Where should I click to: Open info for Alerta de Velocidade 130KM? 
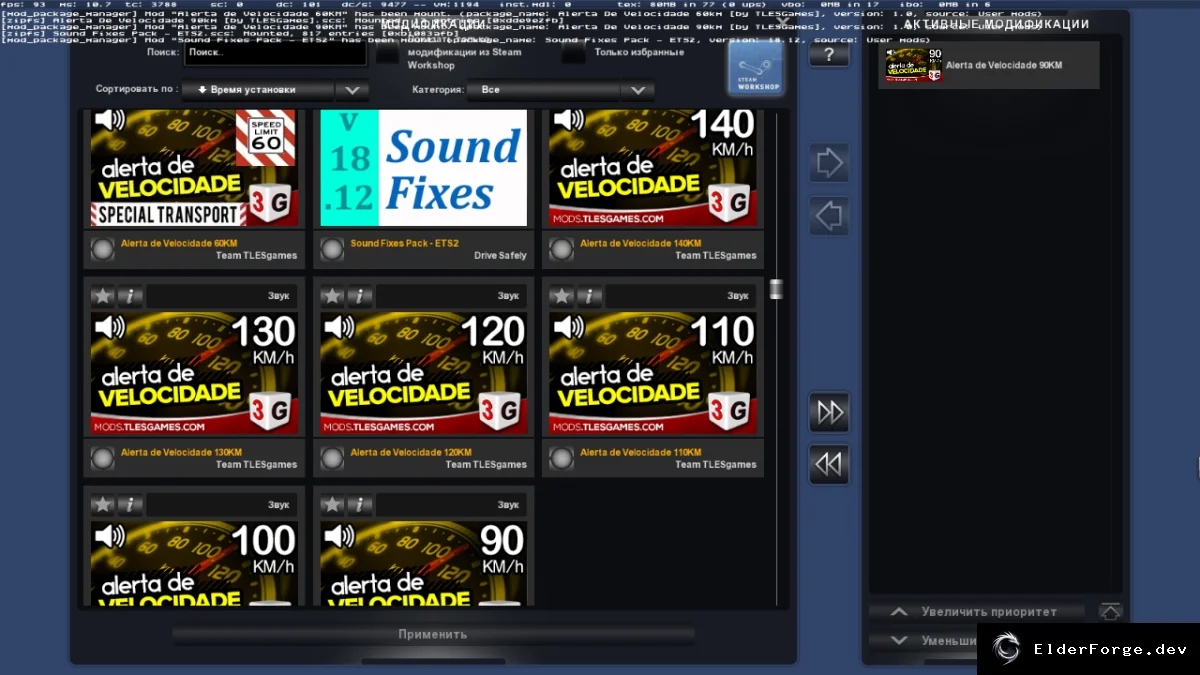pyautogui.click(x=130, y=296)
